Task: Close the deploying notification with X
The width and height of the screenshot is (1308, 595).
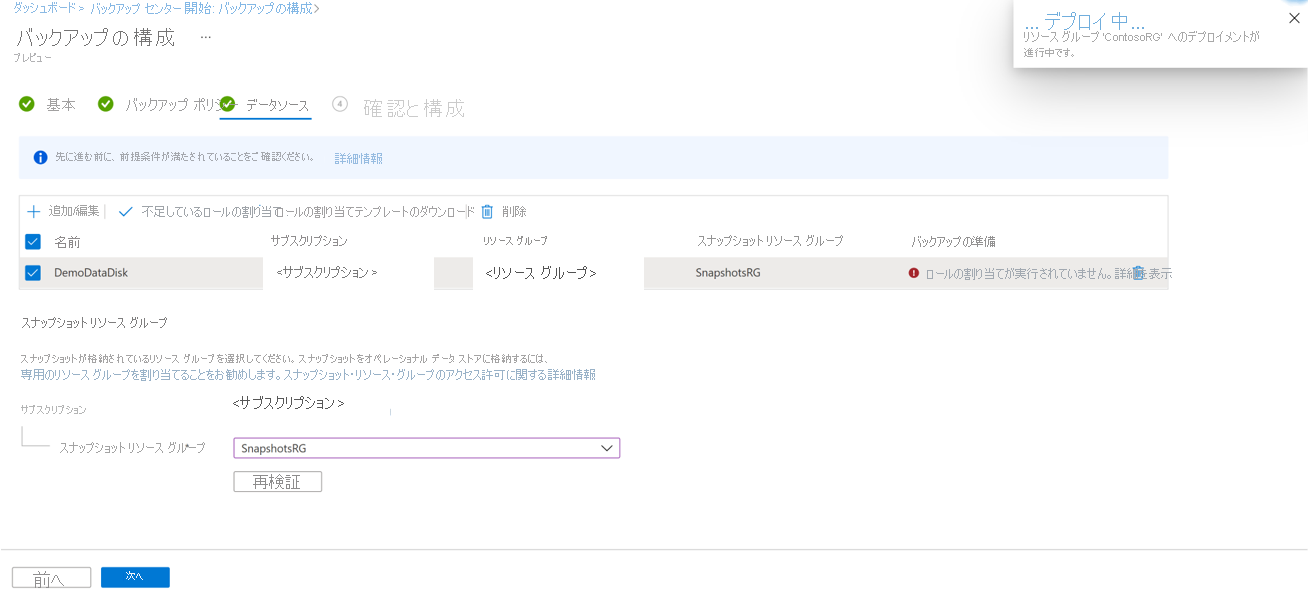Action: point(1294,18)
